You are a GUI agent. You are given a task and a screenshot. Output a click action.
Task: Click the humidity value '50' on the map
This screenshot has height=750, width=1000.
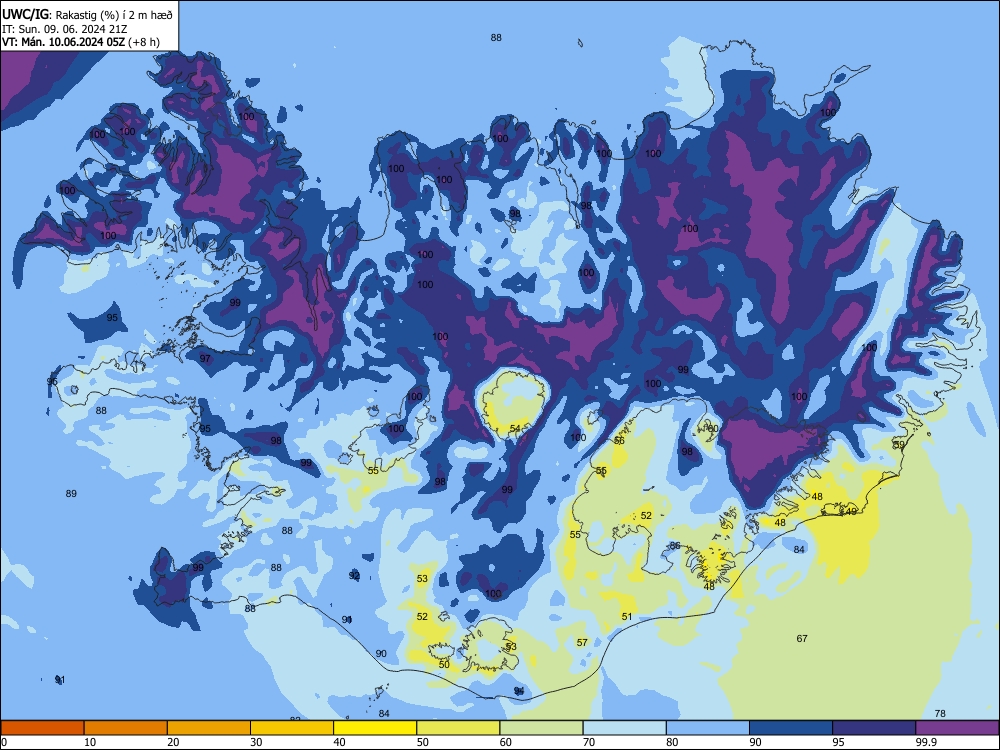445,665
